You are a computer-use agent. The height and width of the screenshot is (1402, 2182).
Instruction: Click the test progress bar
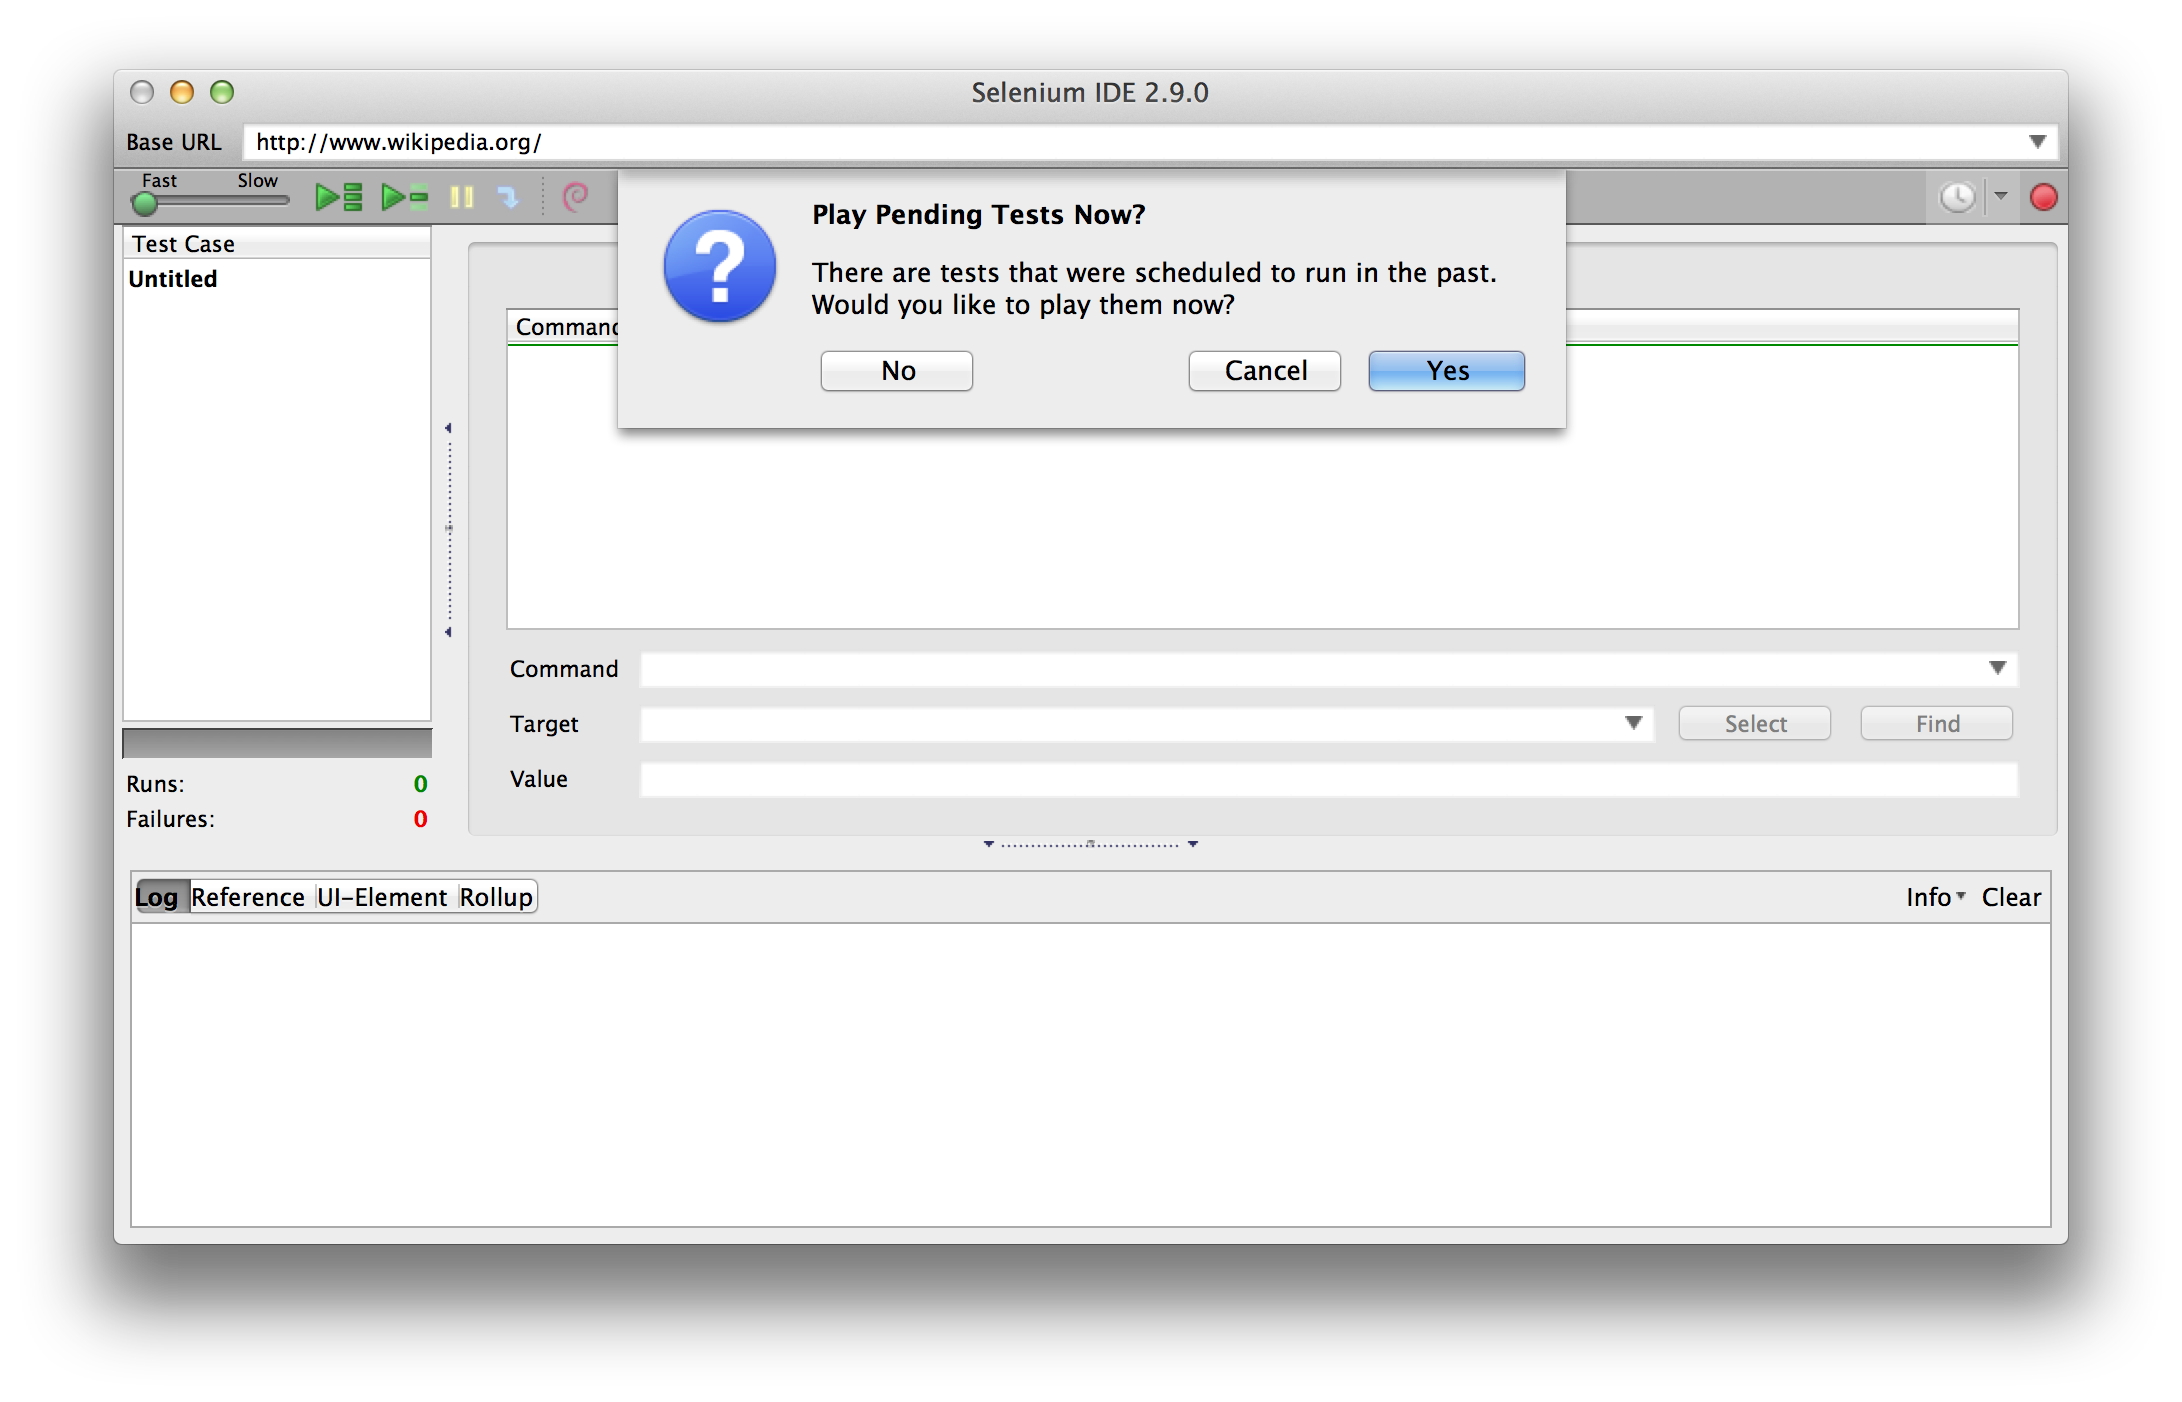coord(277,743)
